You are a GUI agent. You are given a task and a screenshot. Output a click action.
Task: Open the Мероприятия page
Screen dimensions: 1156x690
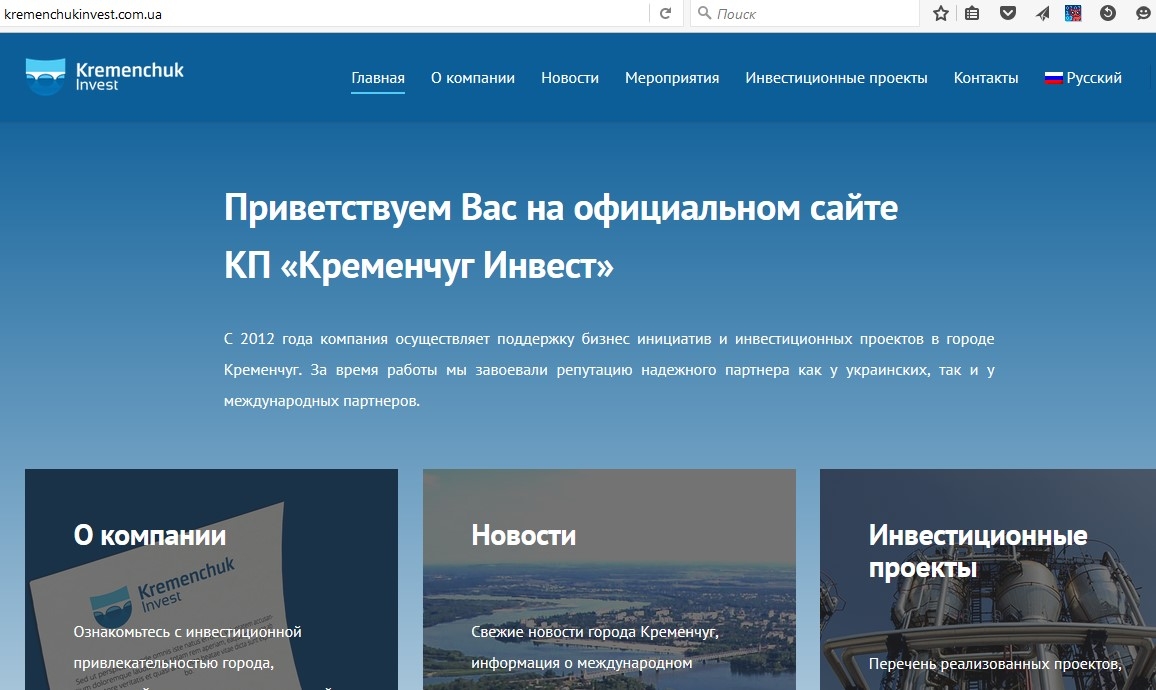672,78
